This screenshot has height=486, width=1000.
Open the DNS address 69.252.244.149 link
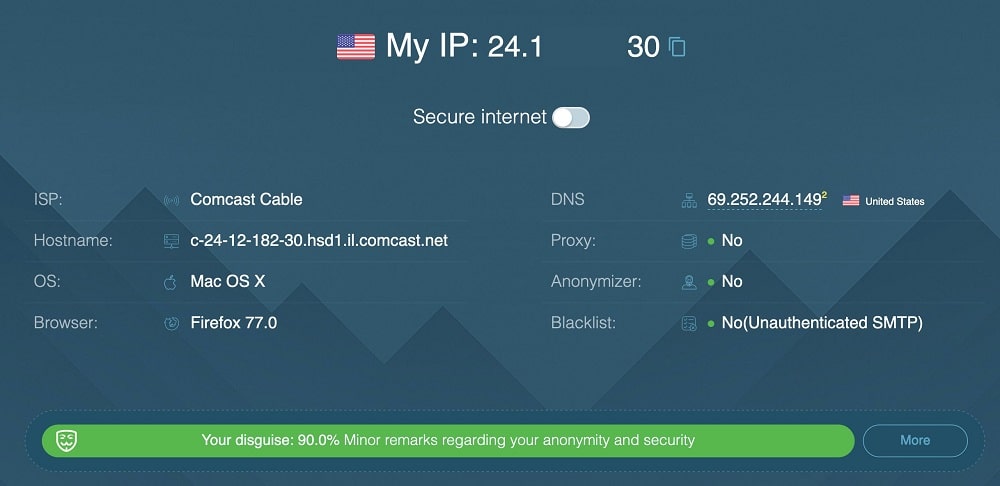(764, 200)
